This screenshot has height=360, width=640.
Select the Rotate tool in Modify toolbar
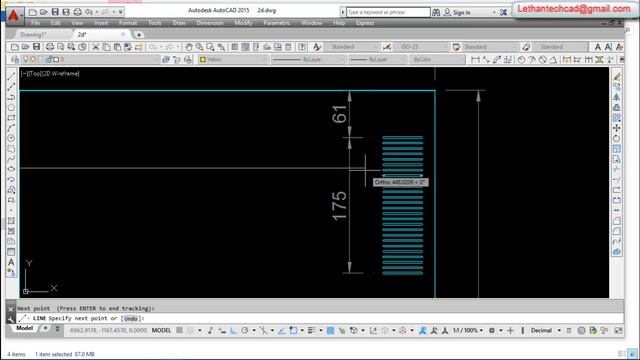tap(617, 138)
